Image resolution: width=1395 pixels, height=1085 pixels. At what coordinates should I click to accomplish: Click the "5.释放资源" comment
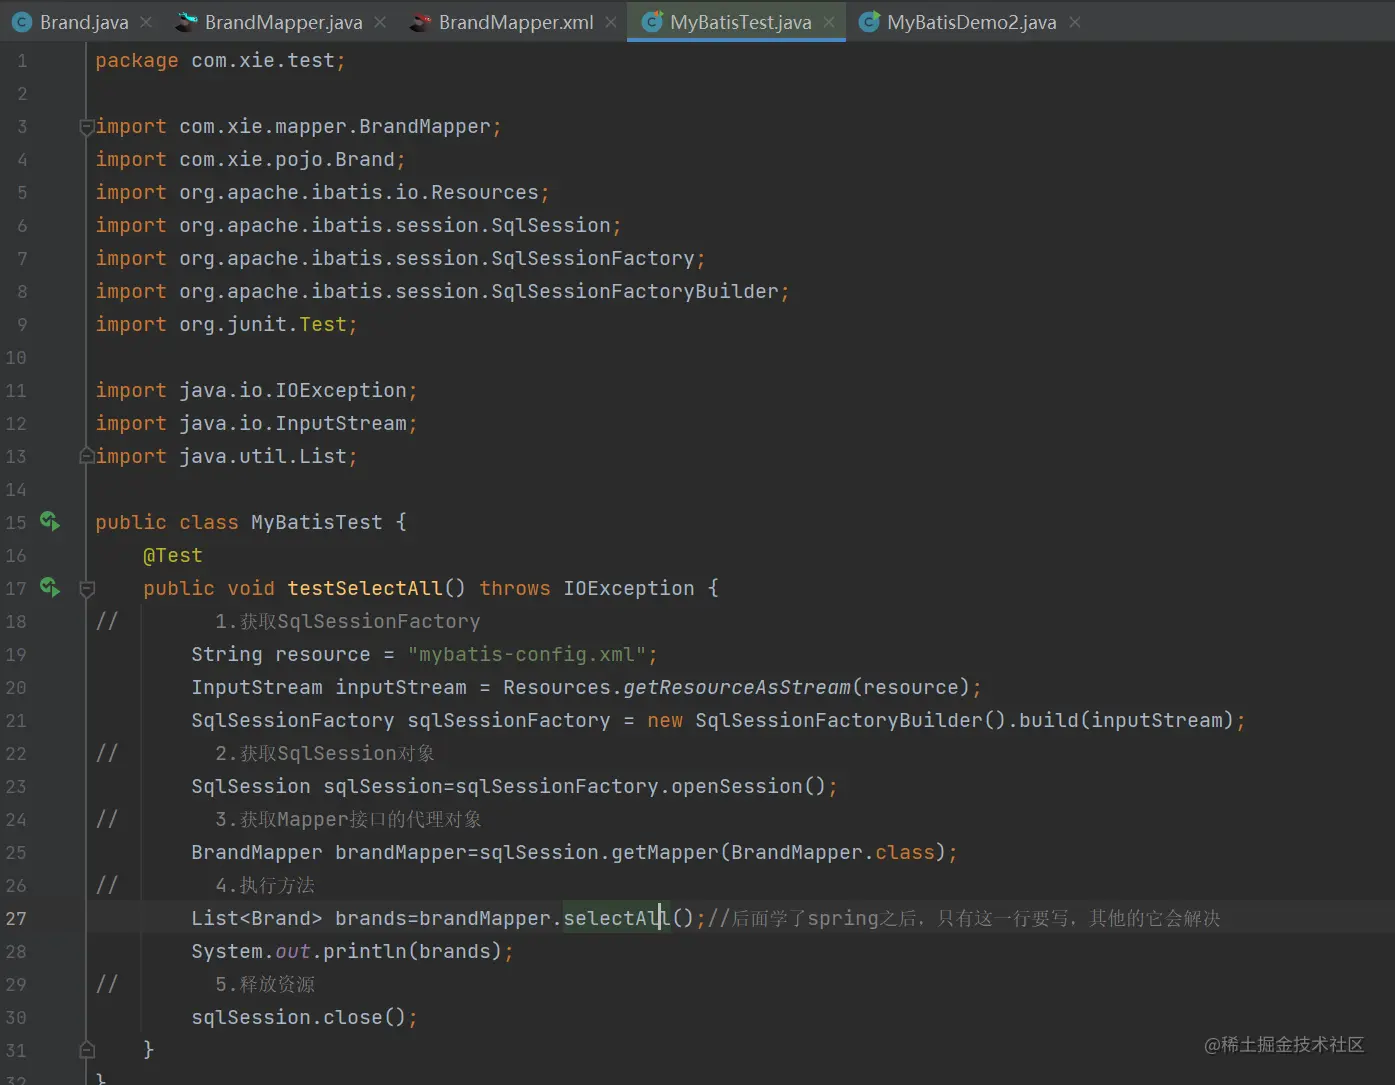pyautogui.click(x=265, y=984)
